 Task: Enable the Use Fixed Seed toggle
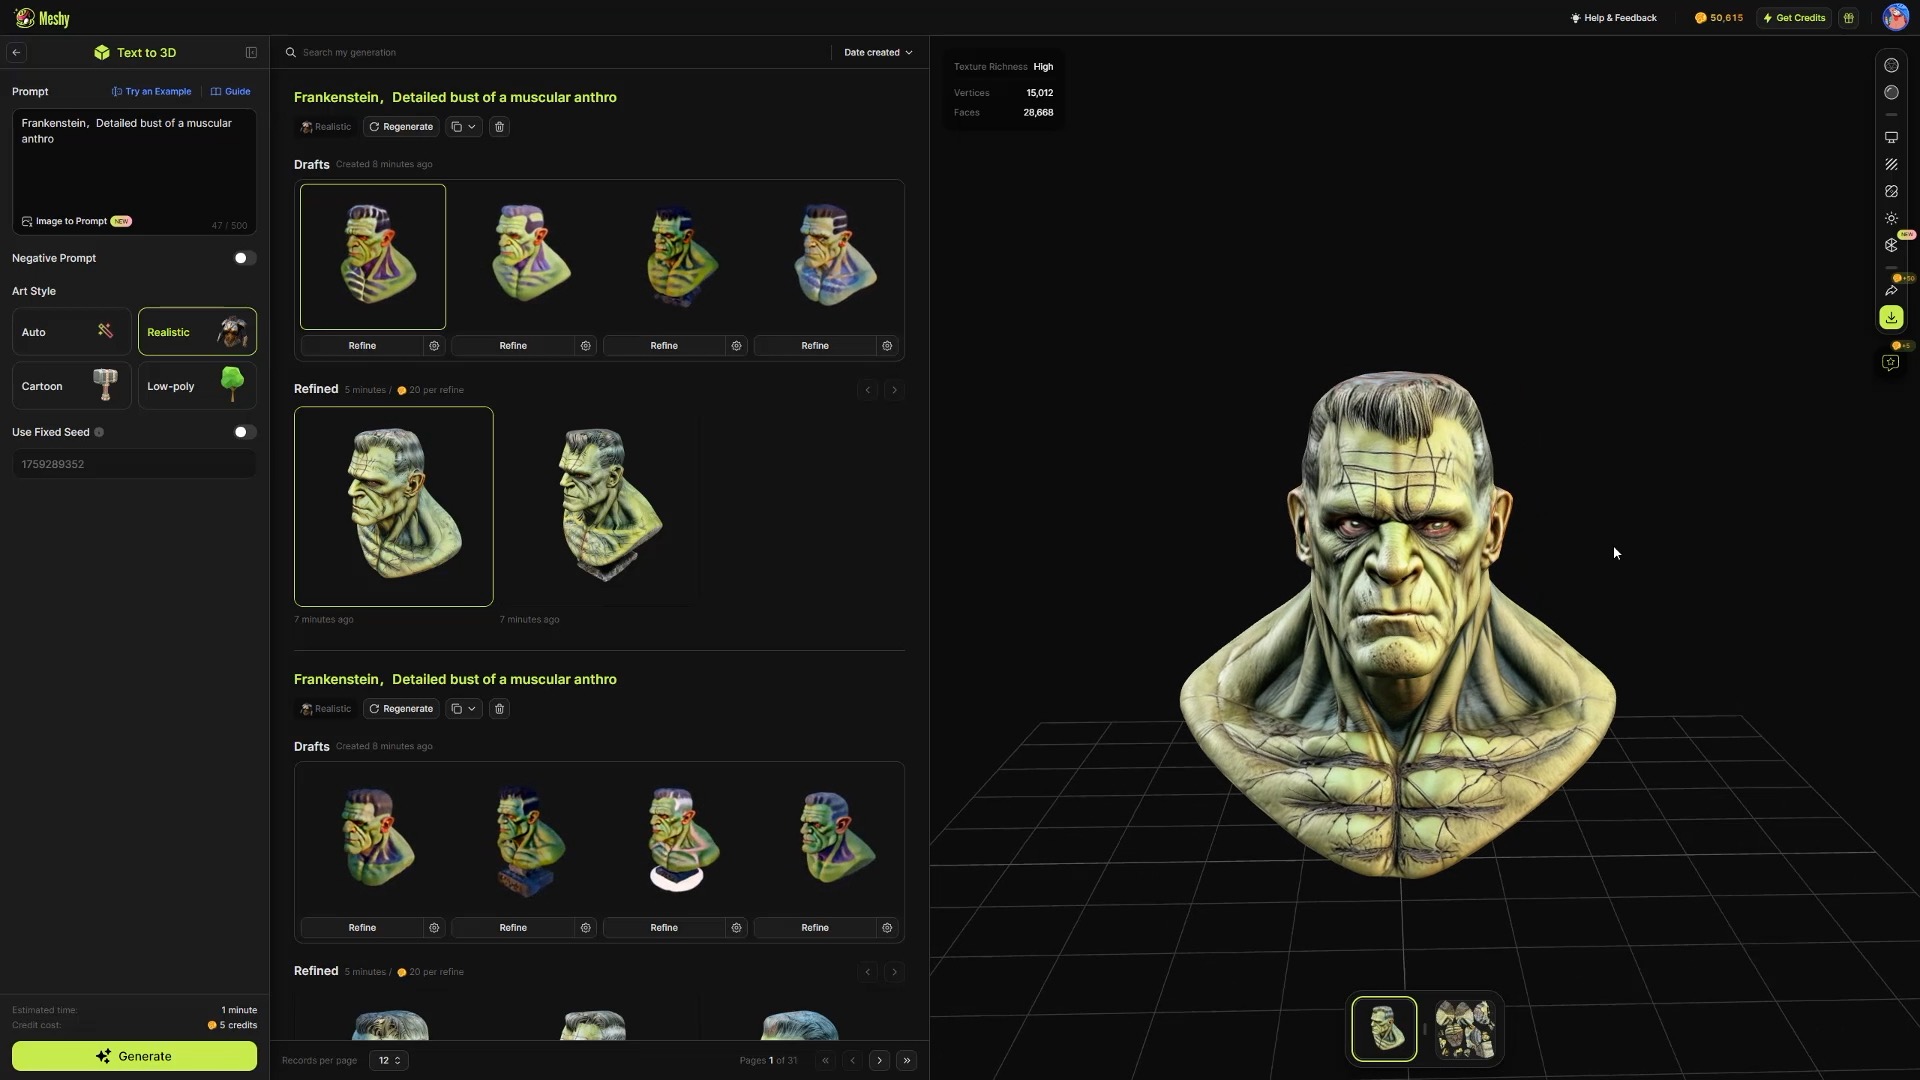click(x=243, y=432)
